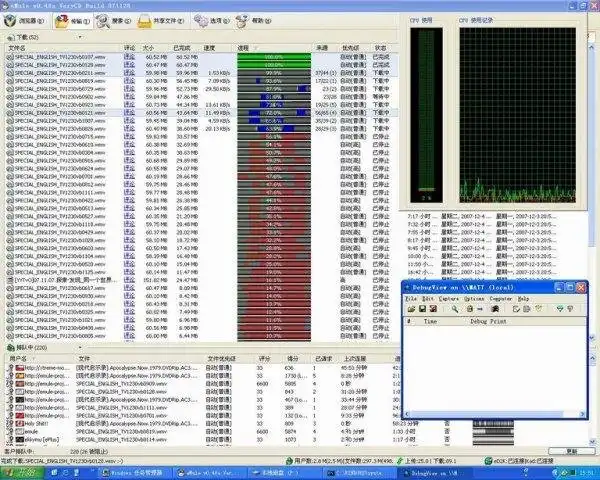
Task: Open the 搜索 search view
Action: click(114, 21)
